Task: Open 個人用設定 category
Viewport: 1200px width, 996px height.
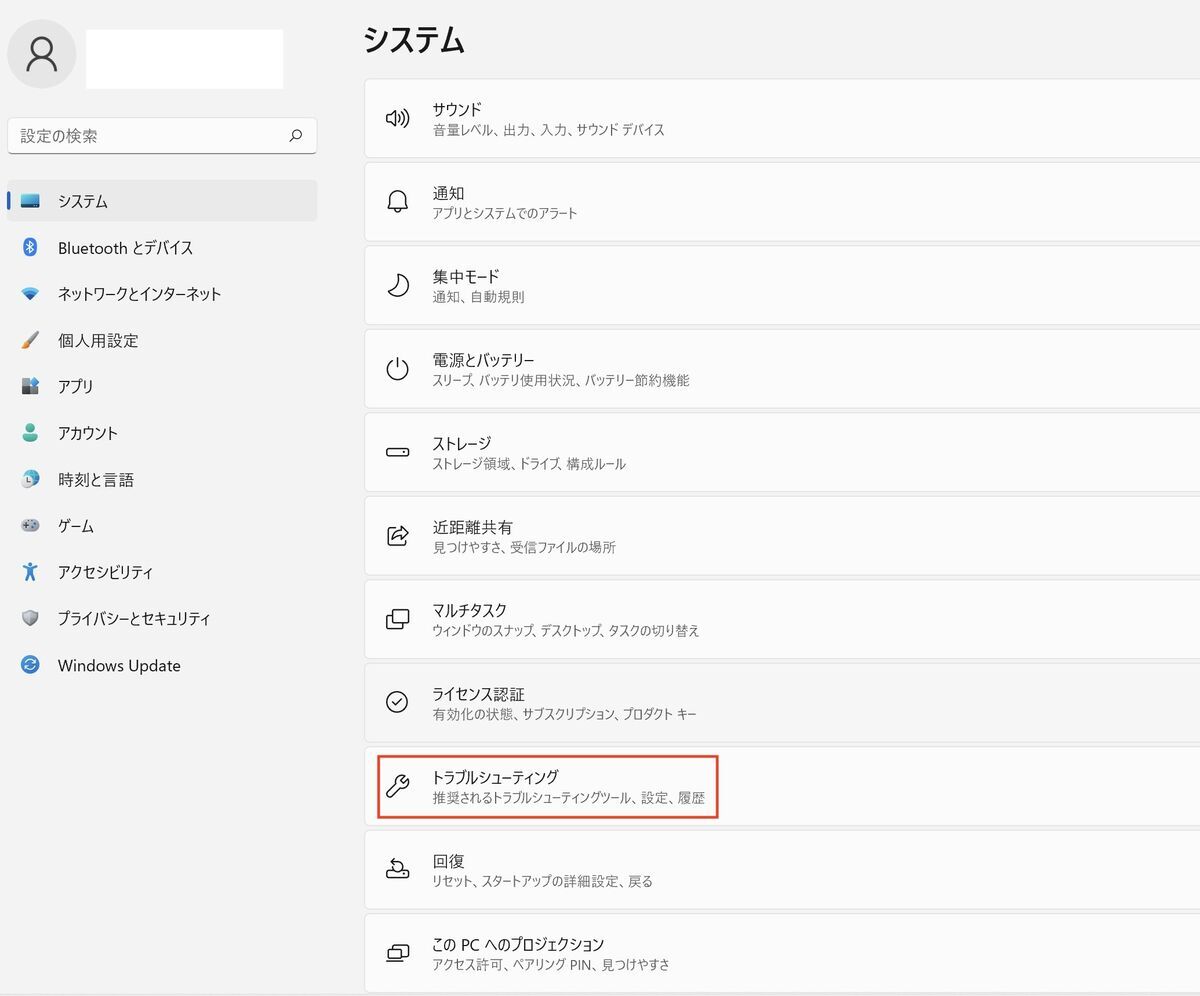Action: [x=162, y=340]
